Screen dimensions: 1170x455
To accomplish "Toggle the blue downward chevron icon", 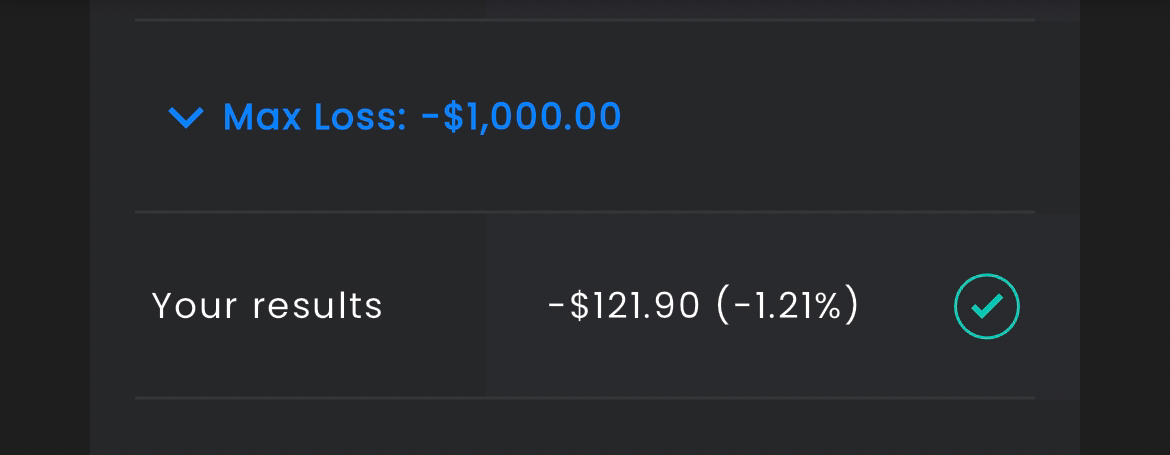I will pyautogui.click(x=186, y=117).
